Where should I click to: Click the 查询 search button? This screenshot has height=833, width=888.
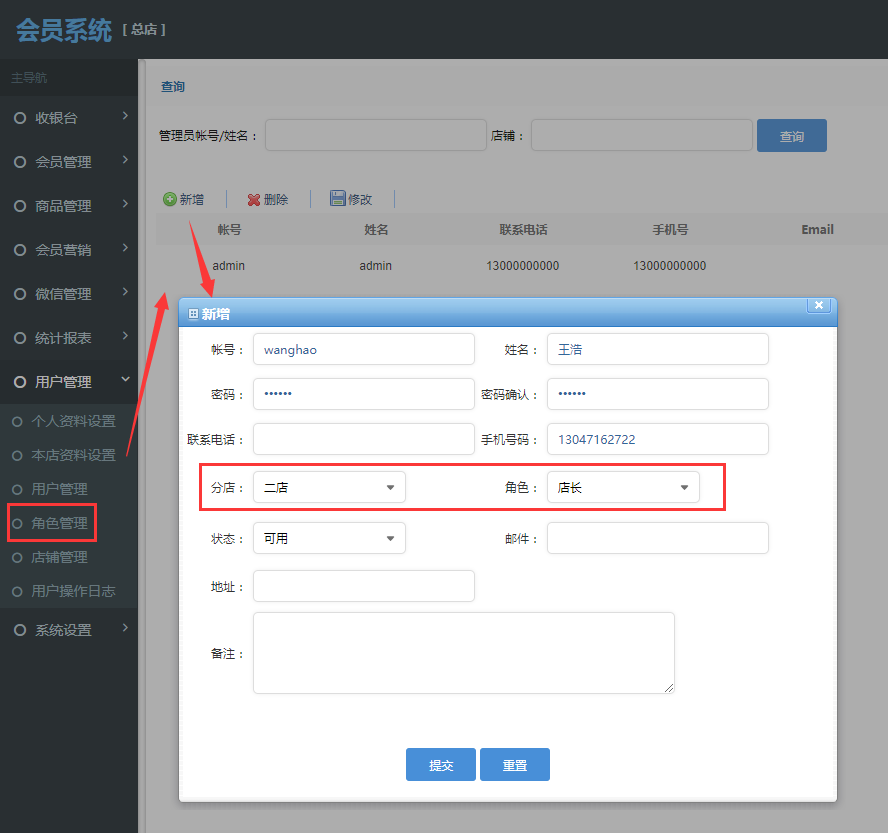click(791, 136)
